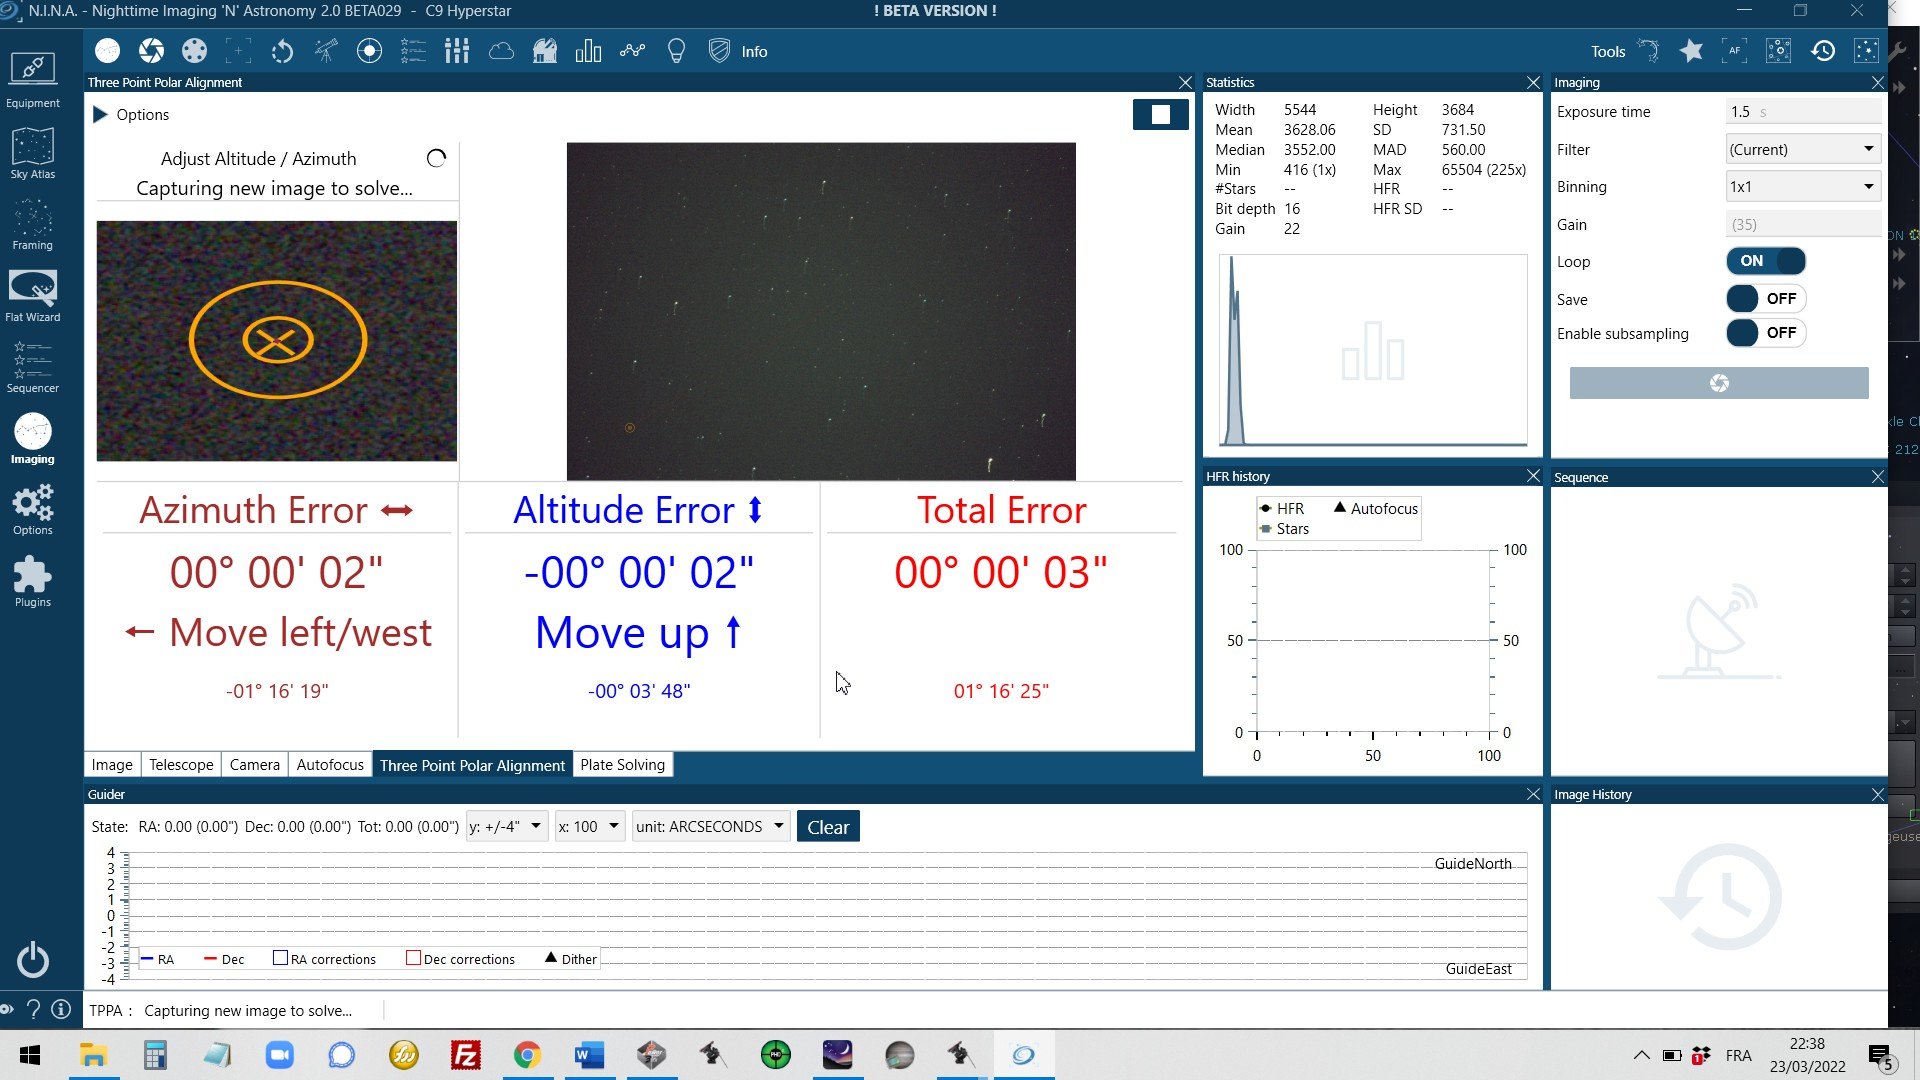Open the Plugins sidebar section
The height and width of the screenshot is (1080, 1920).
pos(33,581)
